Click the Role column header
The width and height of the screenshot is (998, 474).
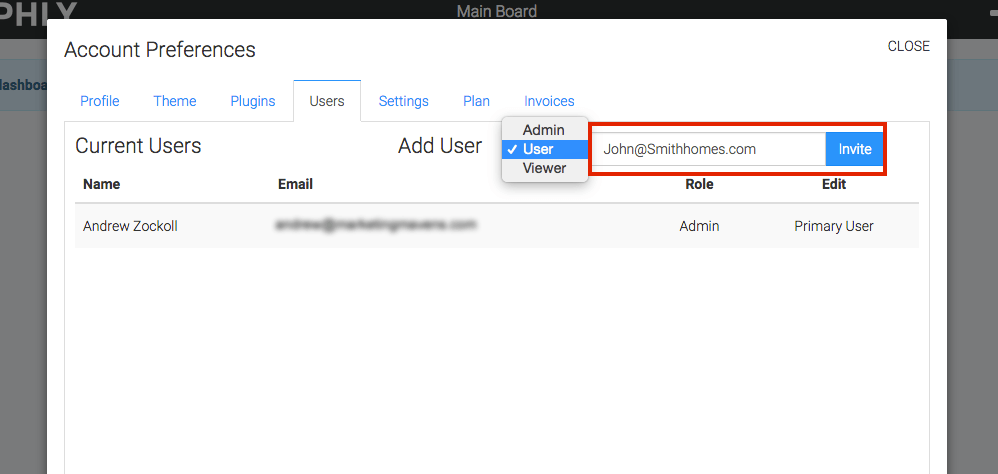coord(699,185)
